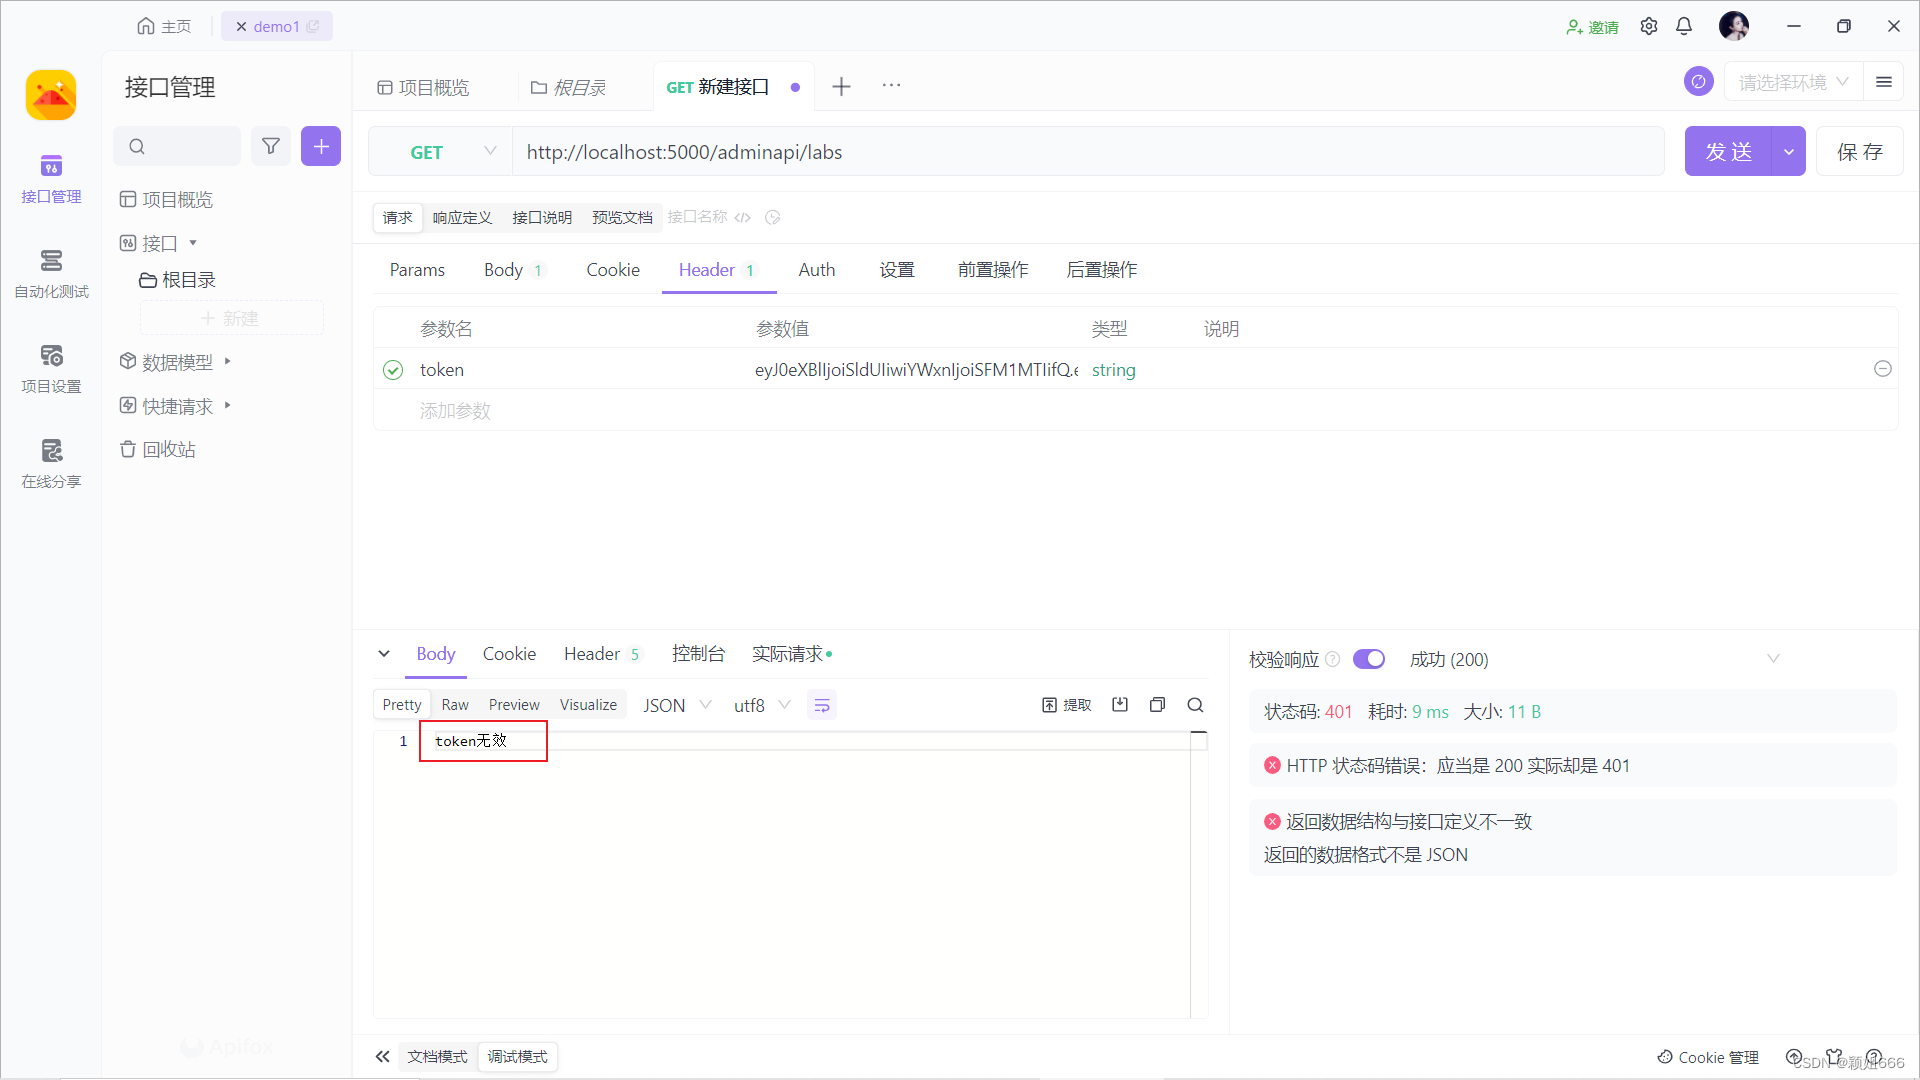Open the 控制台 response tab
The image size is (1920, 1080).
point(698,654)
